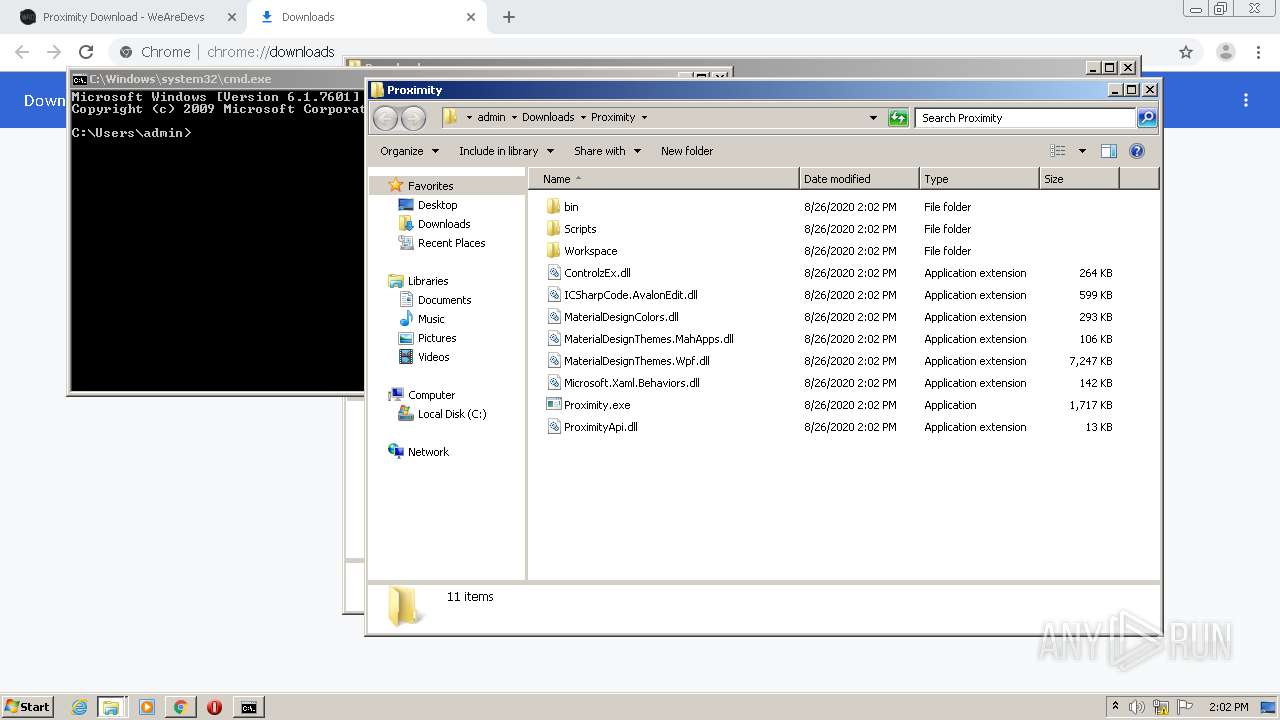Click the search magnifier in Explorer
The height and width of the screenshot is (720, 1280).
[1147, 118]
